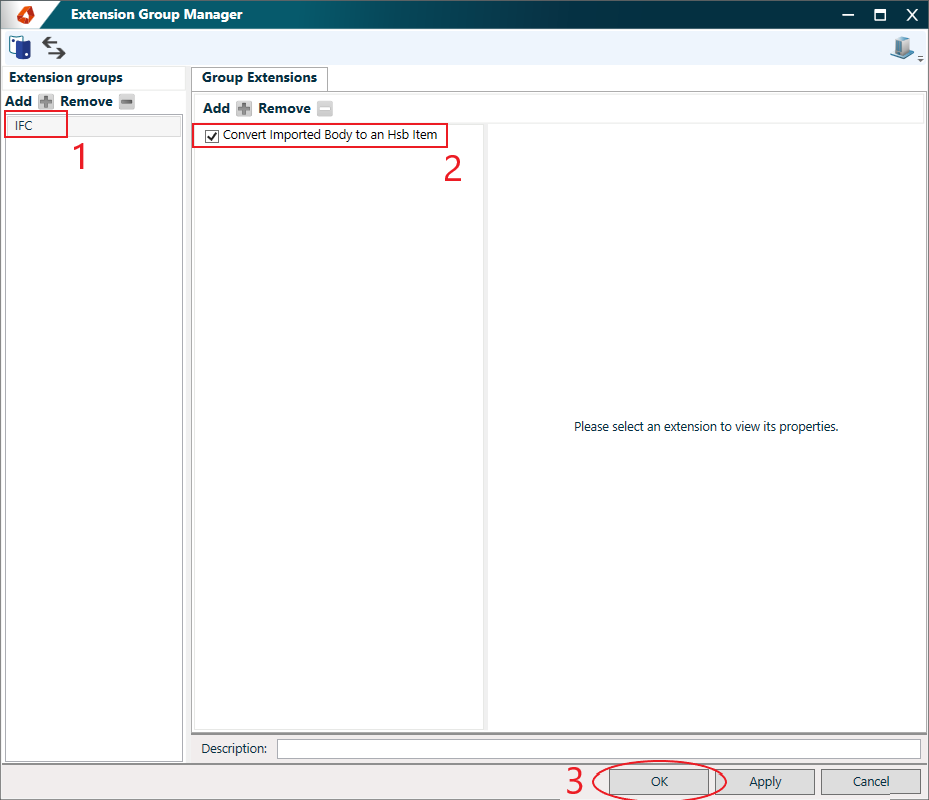This screenshot has width=929, height=800.
Task: Click the Apply button
Action: coord(765,782)
